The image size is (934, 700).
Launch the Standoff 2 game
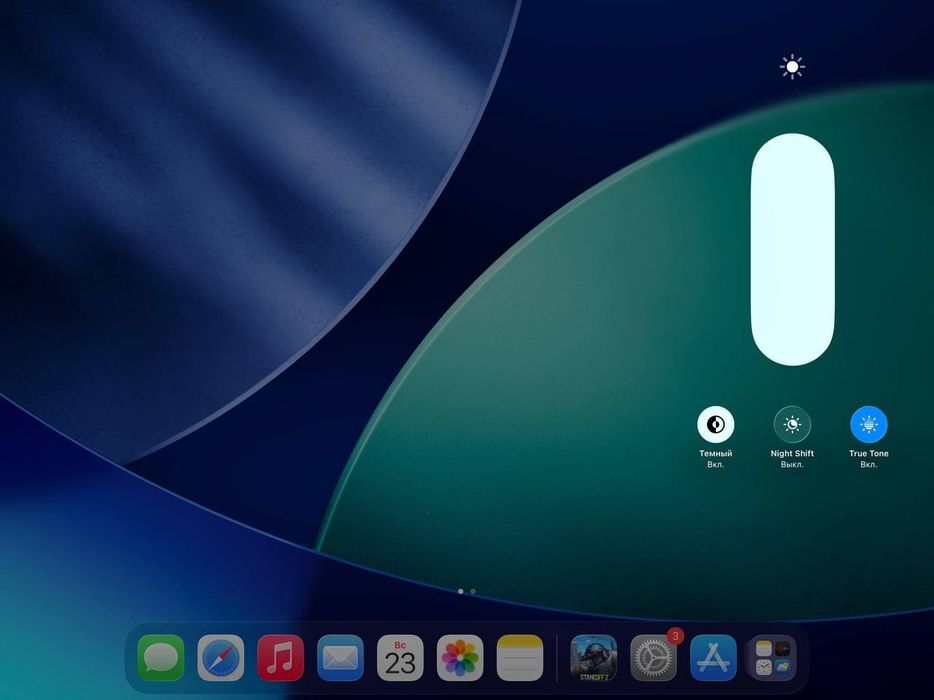594,658
